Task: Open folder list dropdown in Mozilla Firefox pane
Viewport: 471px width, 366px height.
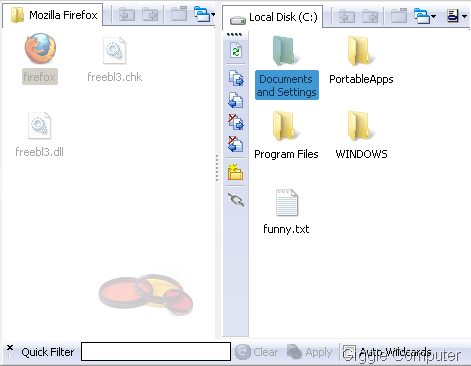Action: pyautogui.click(x=204, y=14)
